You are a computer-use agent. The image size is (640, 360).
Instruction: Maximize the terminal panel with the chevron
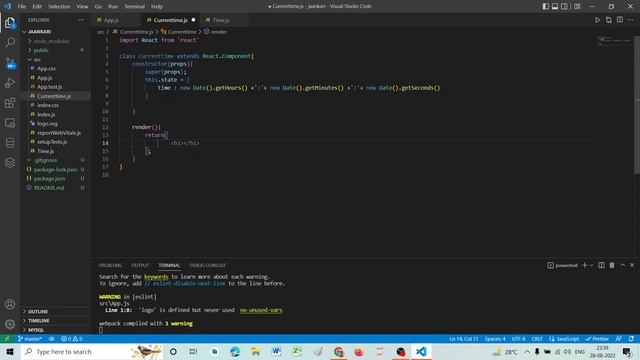tap(623, 265)
